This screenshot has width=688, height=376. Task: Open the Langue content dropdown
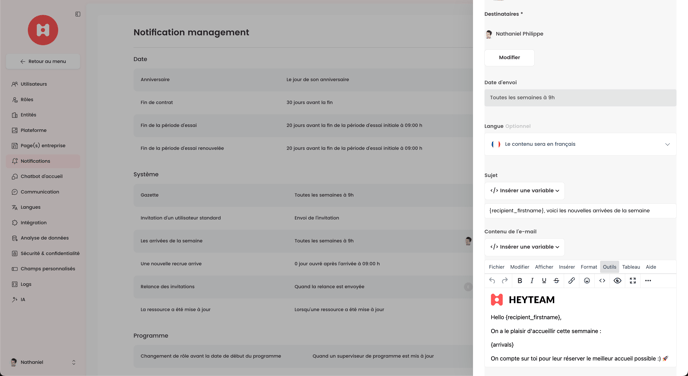pos(580,144)
